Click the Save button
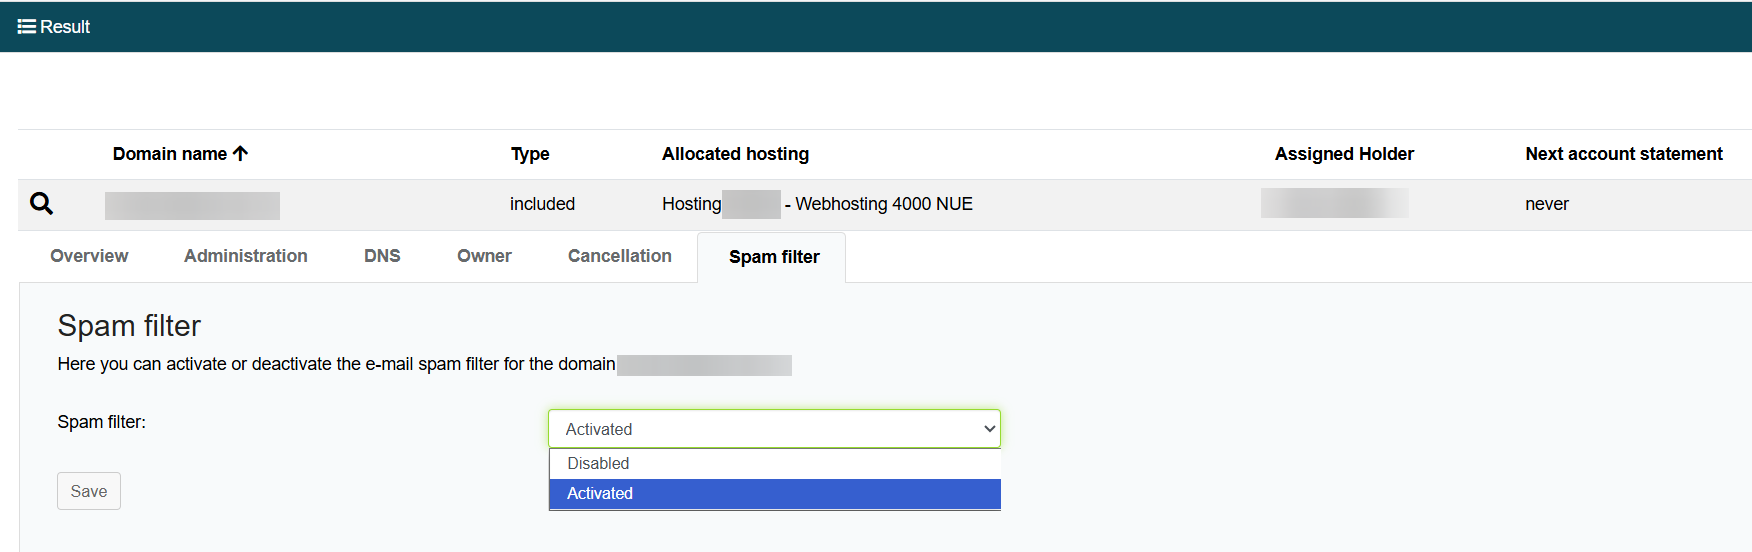This screenshot has width=1752, height=552. coord(89,491)
